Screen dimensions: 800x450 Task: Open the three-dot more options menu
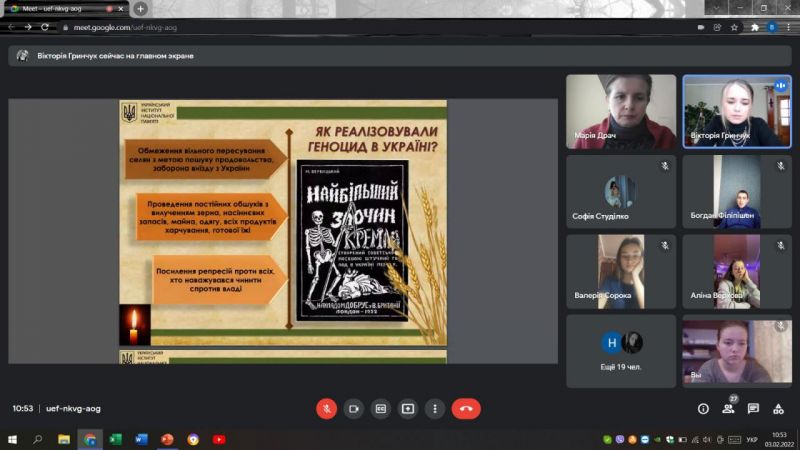tap(435, 409)
